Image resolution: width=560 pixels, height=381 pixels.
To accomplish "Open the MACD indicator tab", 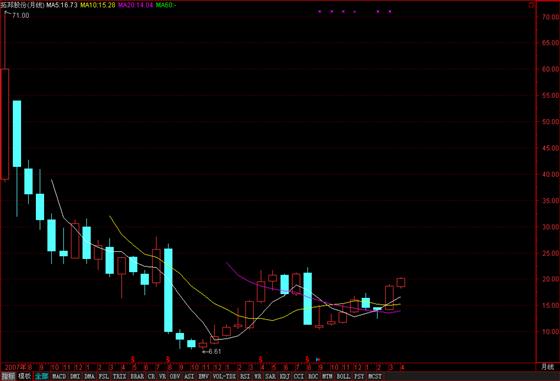I will click(59, 376).
